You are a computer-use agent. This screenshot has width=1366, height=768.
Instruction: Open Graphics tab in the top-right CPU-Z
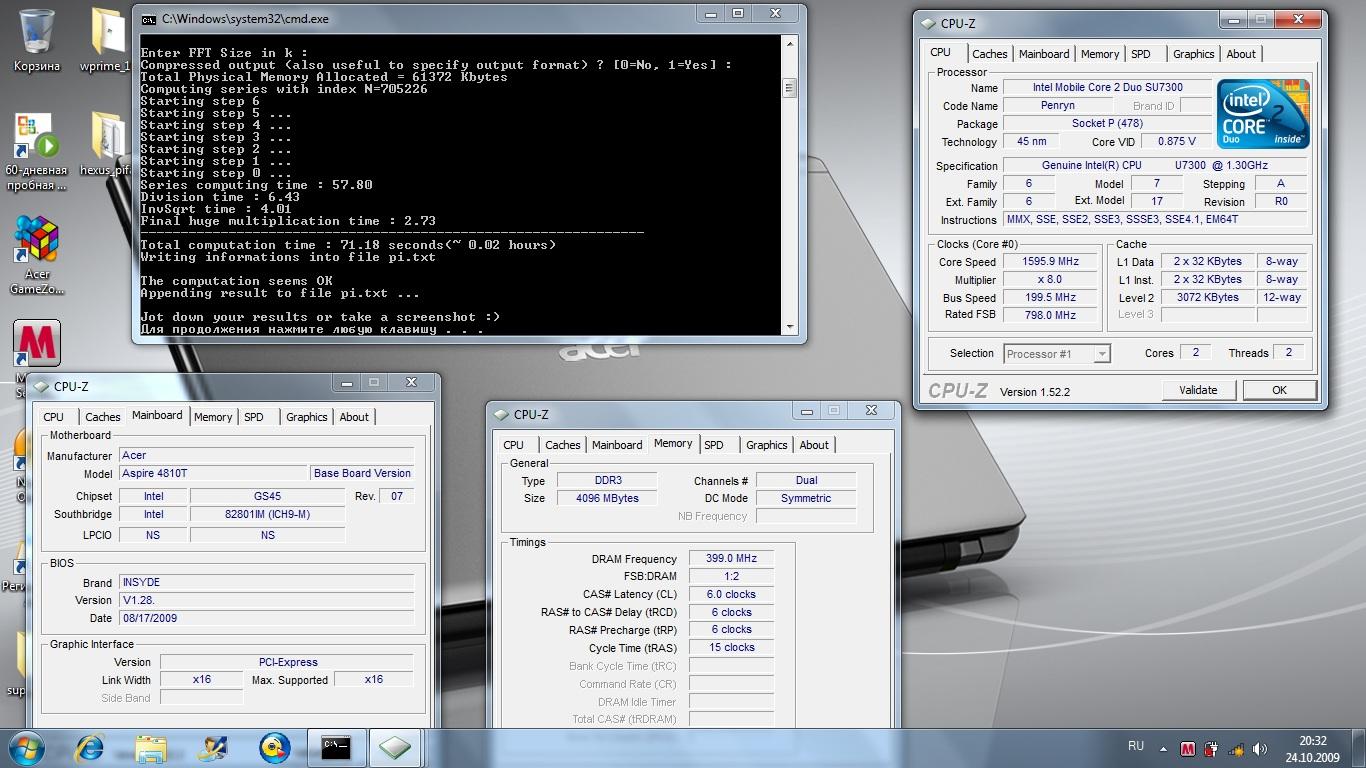point(1193,54)
